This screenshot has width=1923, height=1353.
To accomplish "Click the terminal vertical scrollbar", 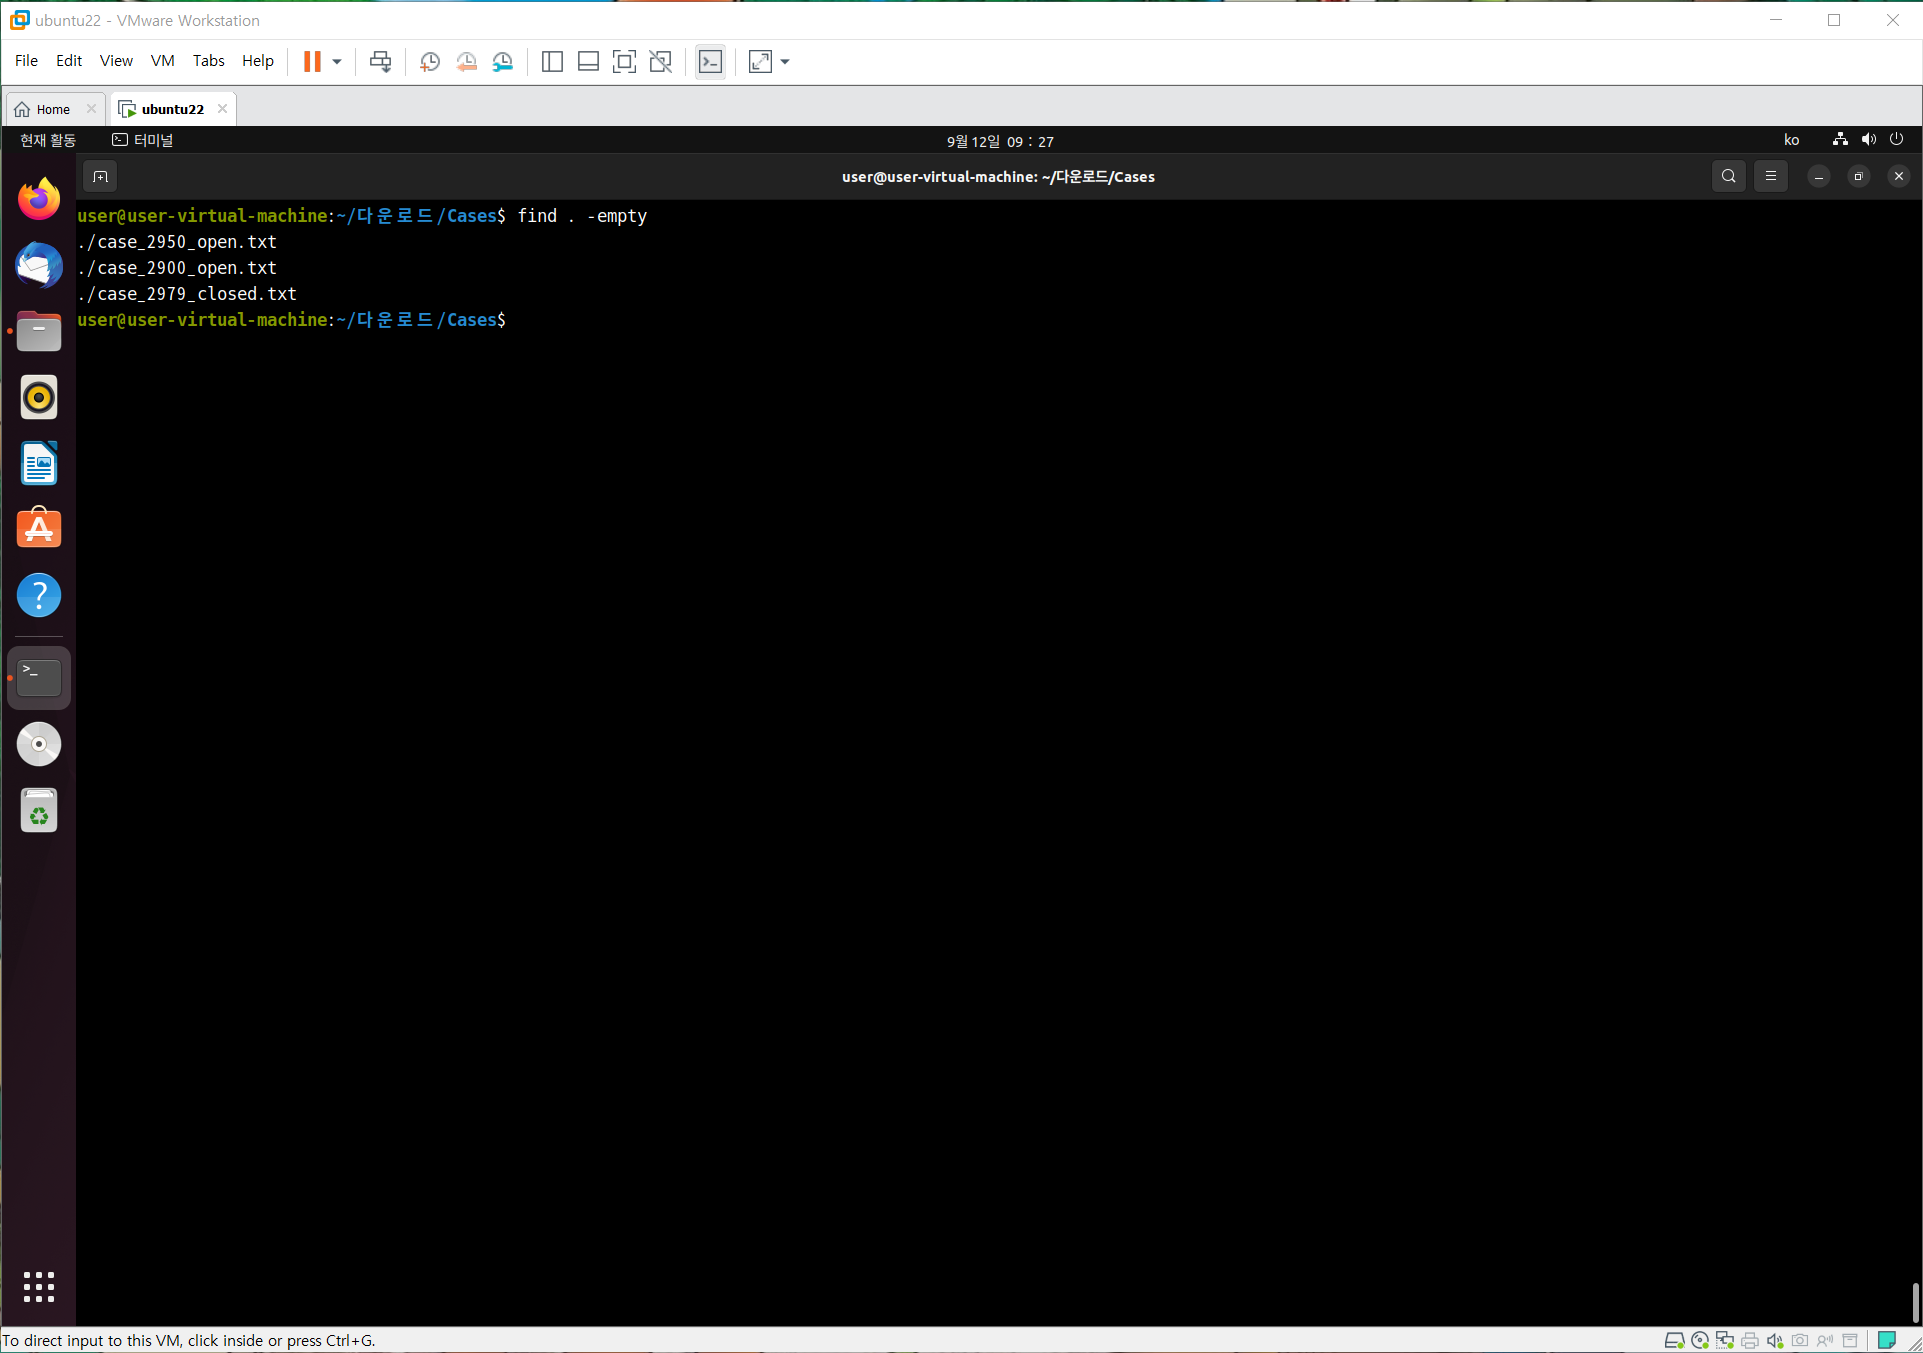I will pyautogui.click(x=1915, y=1300).
